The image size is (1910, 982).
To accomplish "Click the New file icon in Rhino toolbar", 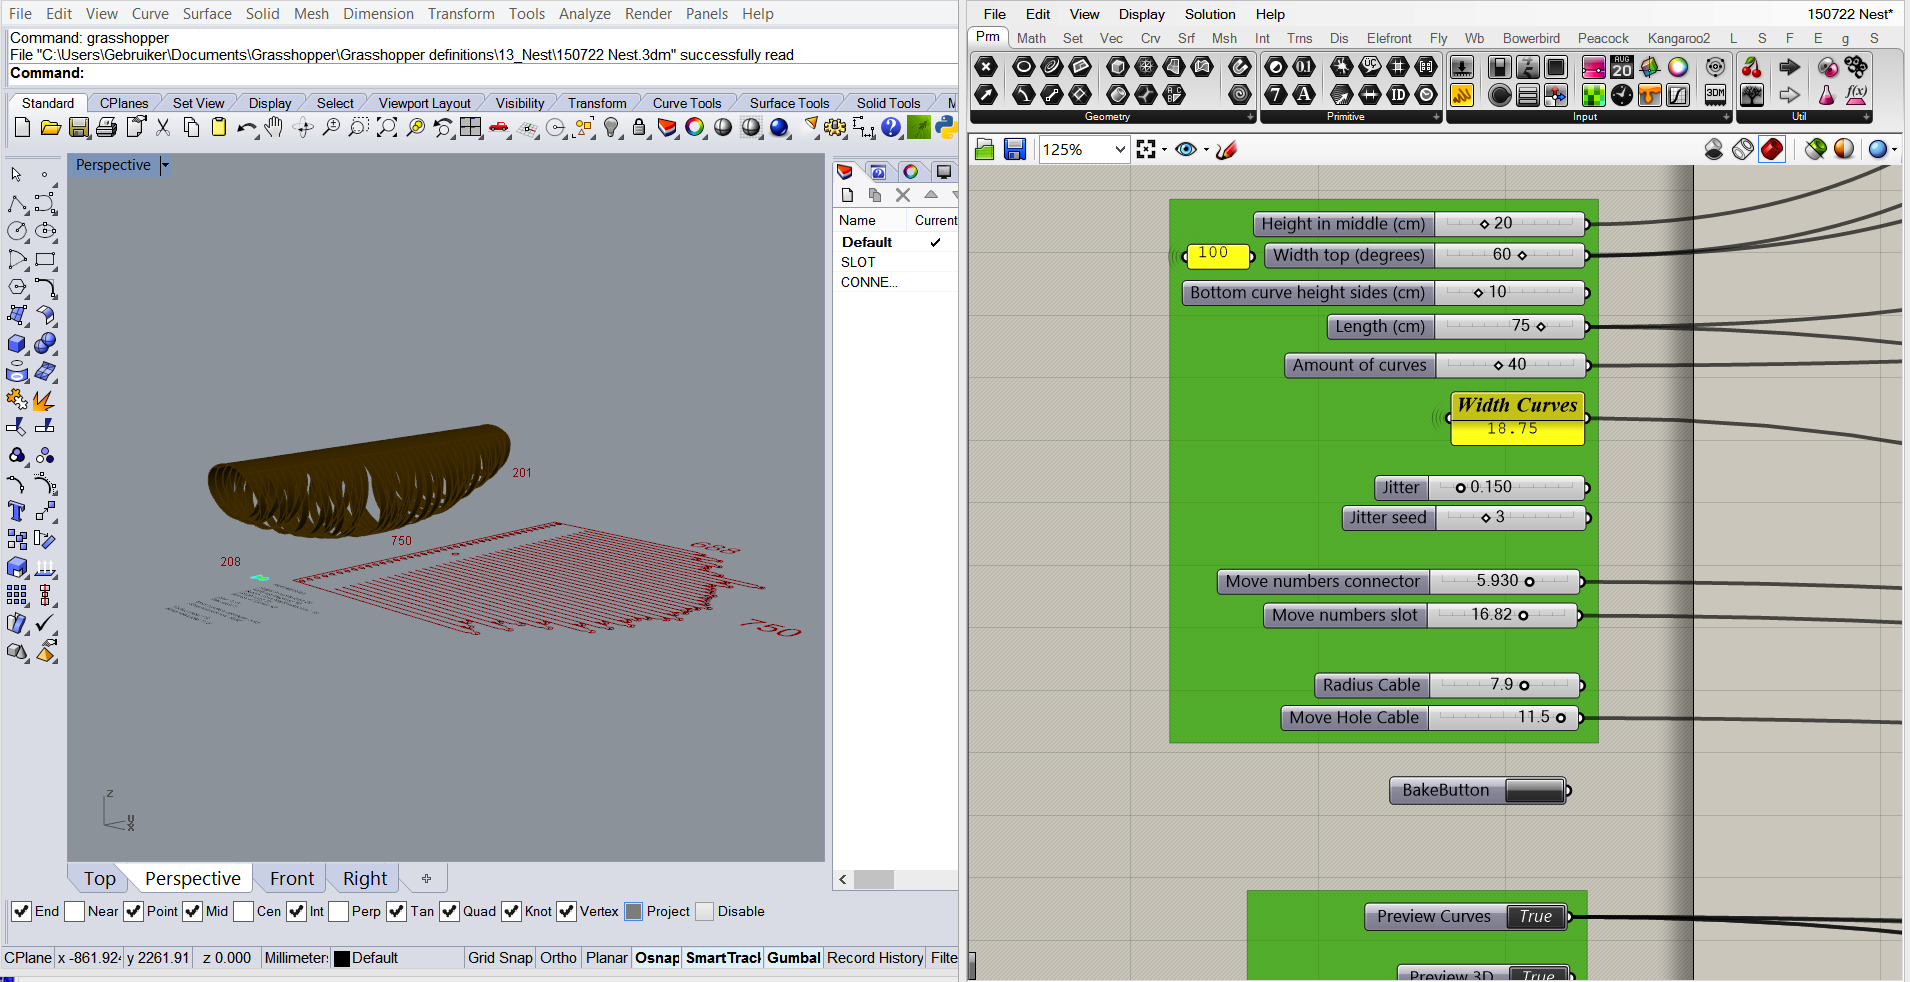I will [x=22, y=128].
